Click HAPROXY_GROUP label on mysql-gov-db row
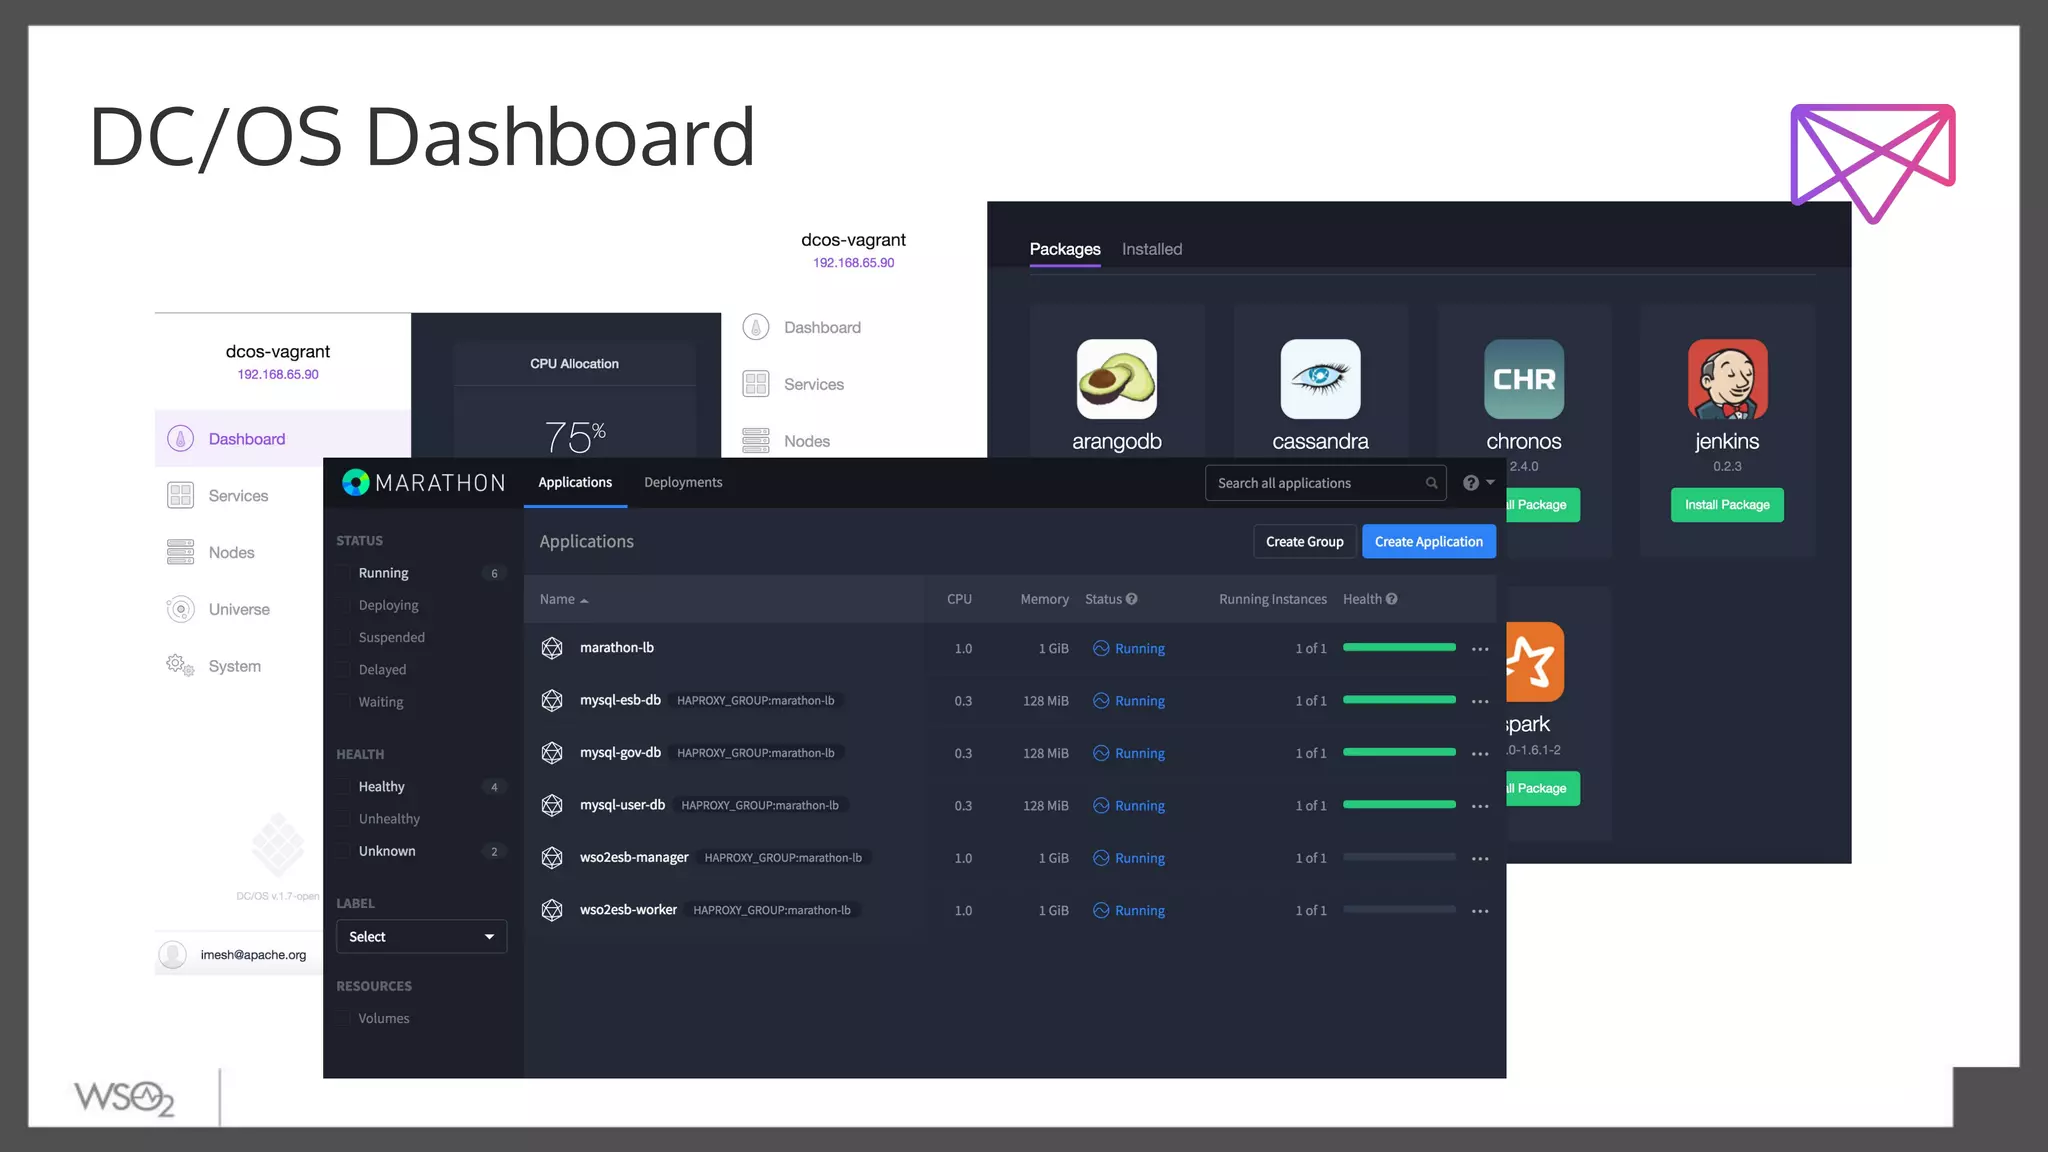 (x=756, y=753)
